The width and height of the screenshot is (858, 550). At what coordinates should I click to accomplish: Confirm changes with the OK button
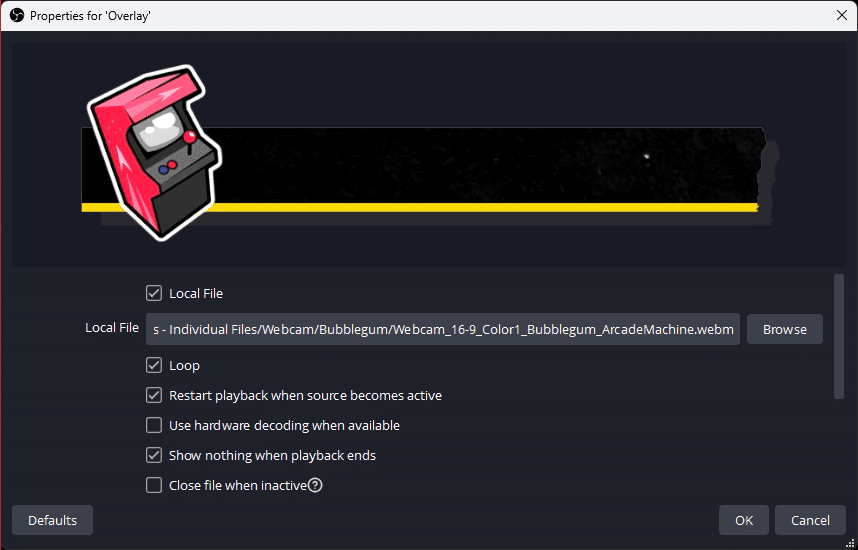pos(743,520)
